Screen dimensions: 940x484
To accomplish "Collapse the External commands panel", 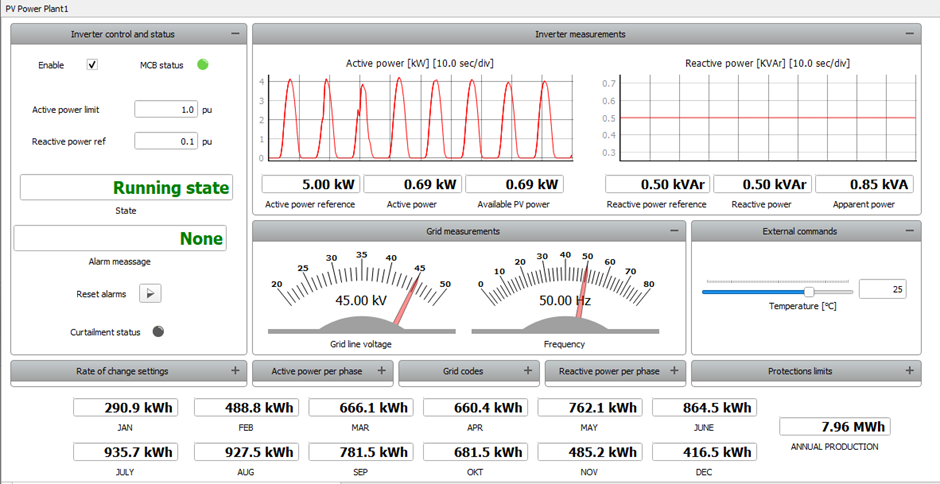I will click(909, 230).
